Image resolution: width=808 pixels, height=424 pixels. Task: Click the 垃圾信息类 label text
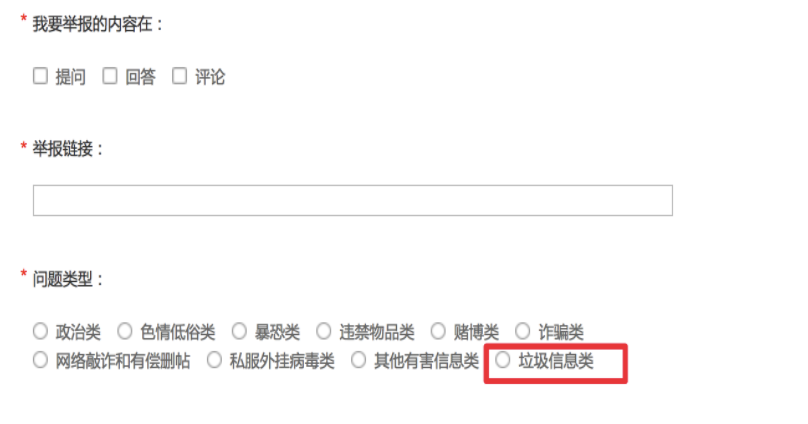[x=556, y=361]
